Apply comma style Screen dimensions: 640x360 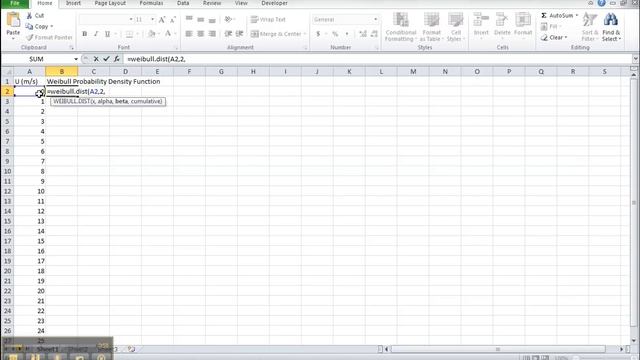pos(347,34)
